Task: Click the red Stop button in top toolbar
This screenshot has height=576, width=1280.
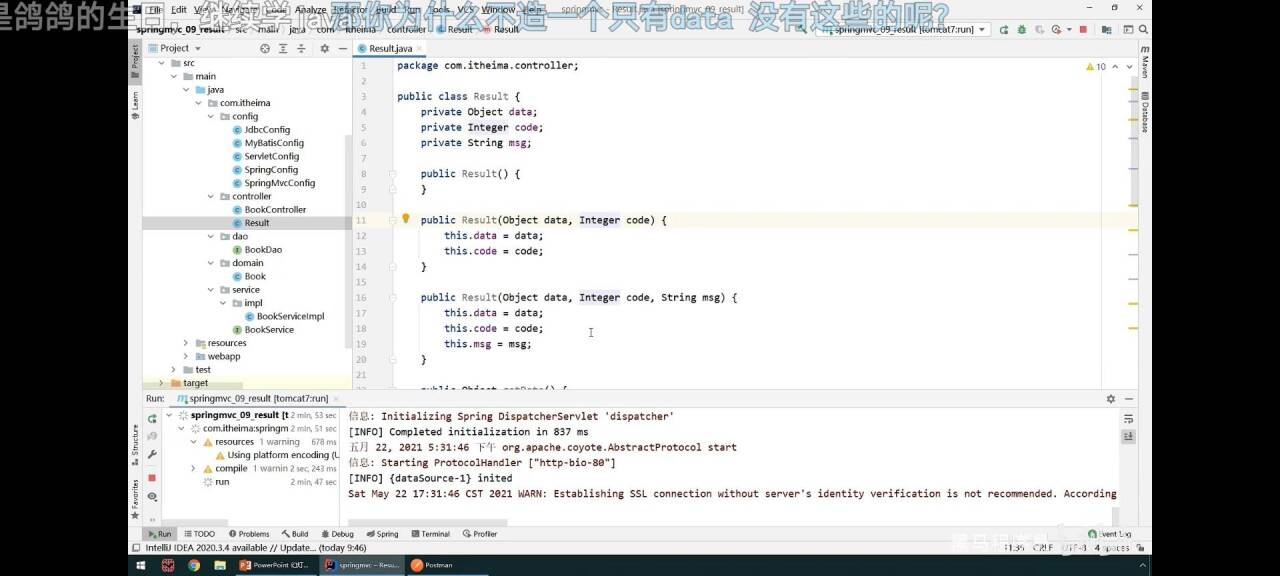Action: (1083, 30)
